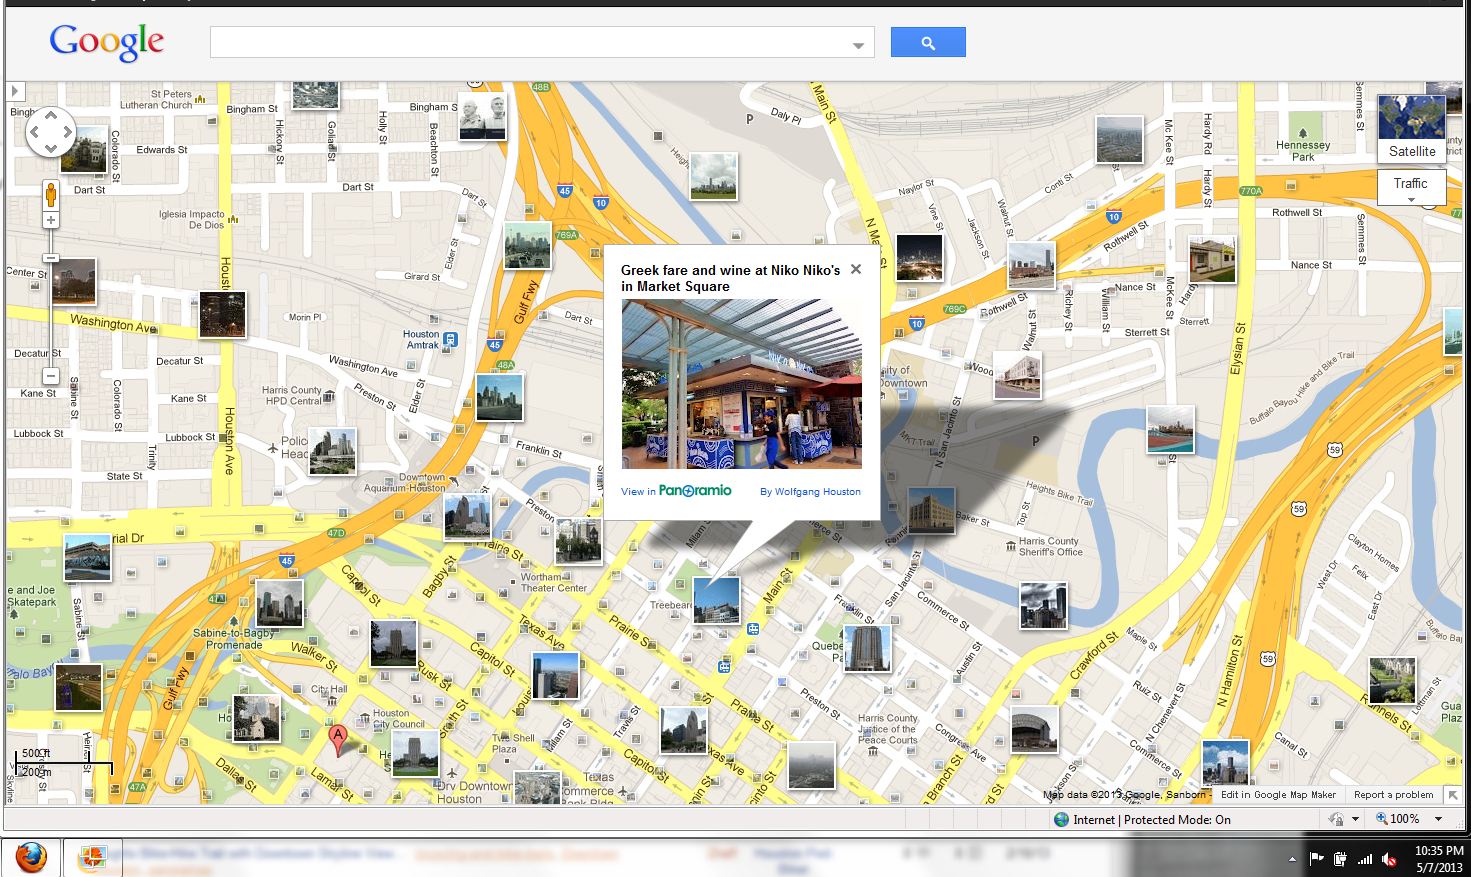The width and height of the screenshot is (1471, 877).
Task: Click the Niko Niko's popup photo
Action: pos(741,384)
